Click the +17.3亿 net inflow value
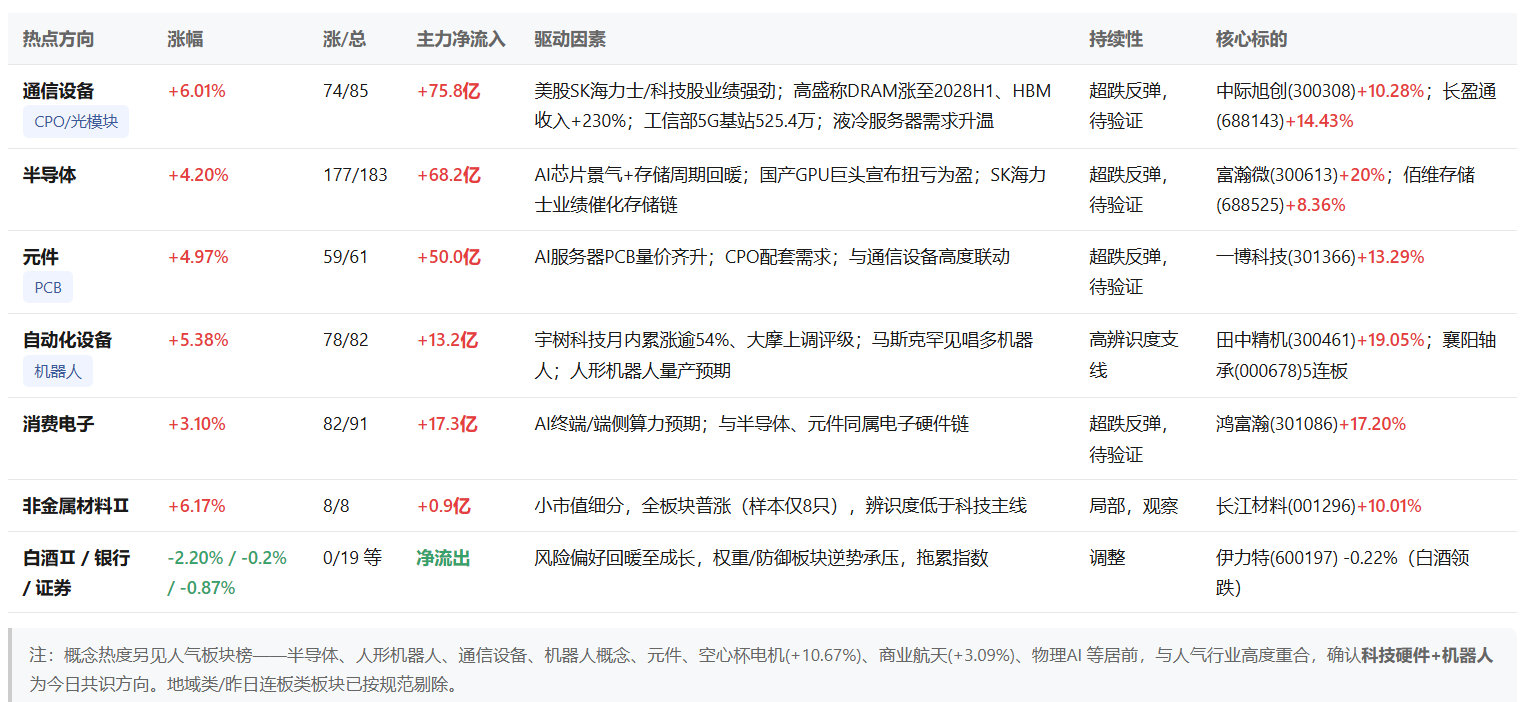This screenshot has height=702, width=1536. [448, 424]
